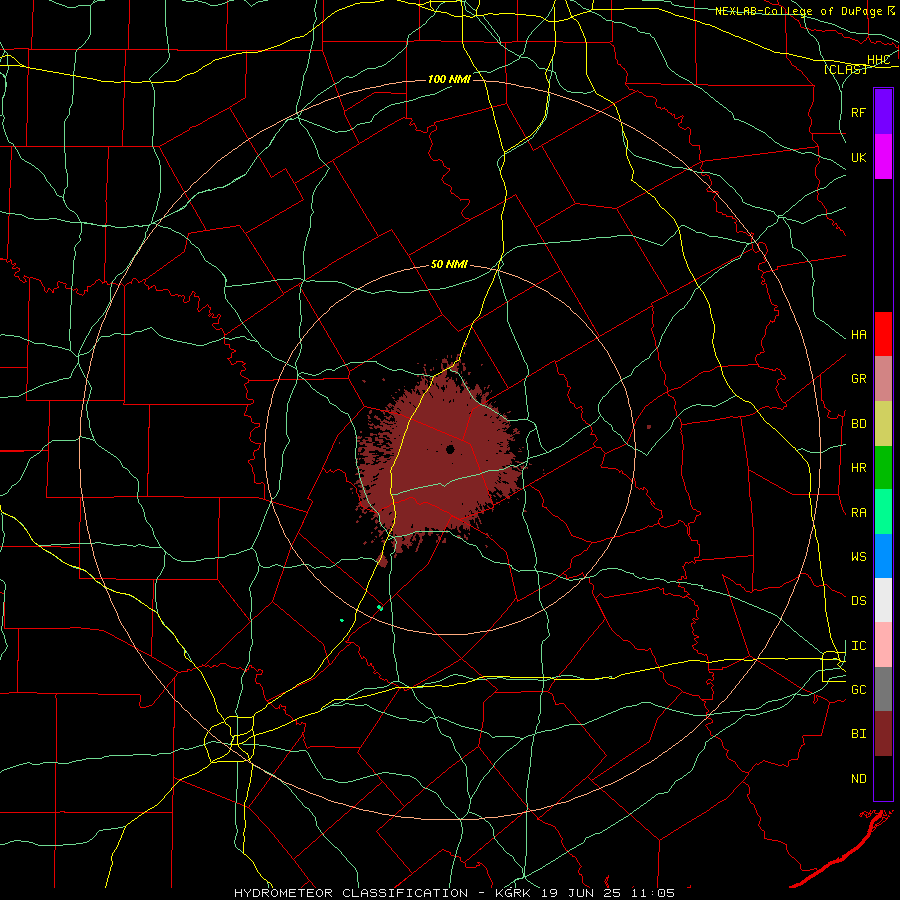Screen dimensions: 900x900
Task: Select the IC light pink swatch
Action: [x=883, y=645]
